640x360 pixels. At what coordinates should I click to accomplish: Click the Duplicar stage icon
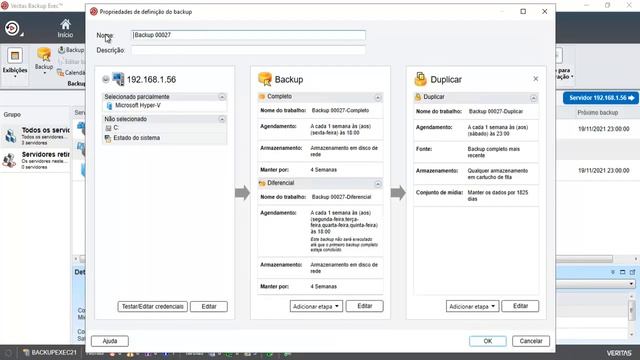pos(420,79)
